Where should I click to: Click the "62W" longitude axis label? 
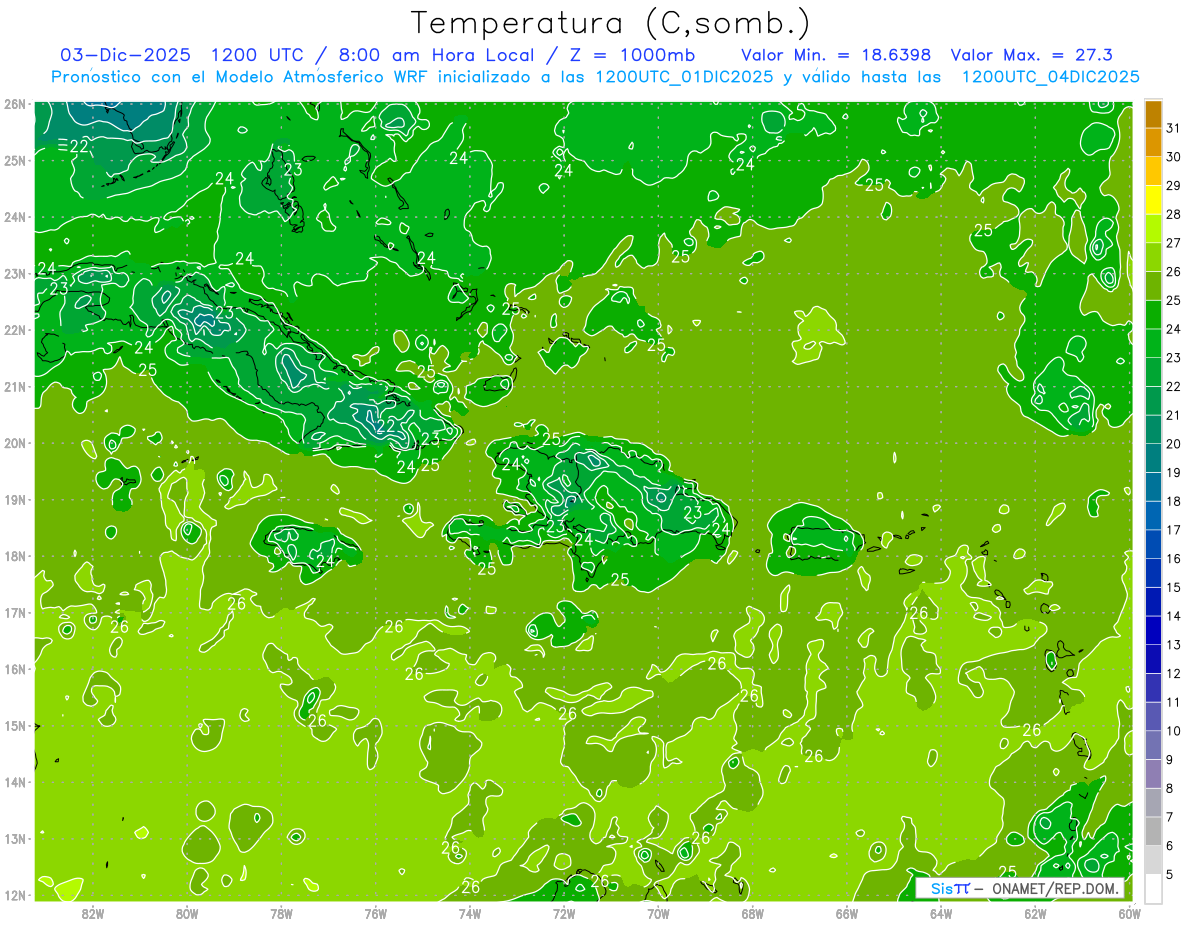(1035, 913)
